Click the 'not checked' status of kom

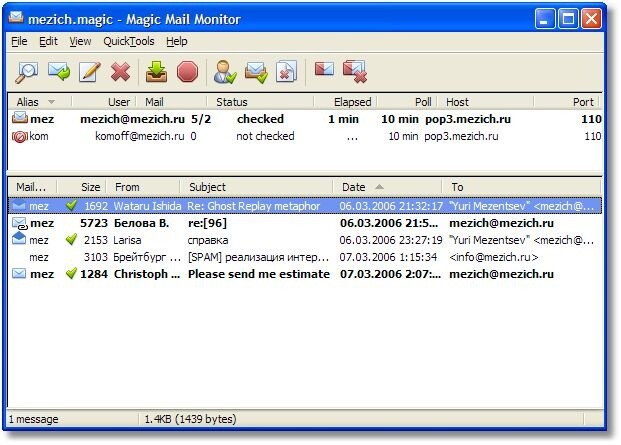(x=265, y=136)
